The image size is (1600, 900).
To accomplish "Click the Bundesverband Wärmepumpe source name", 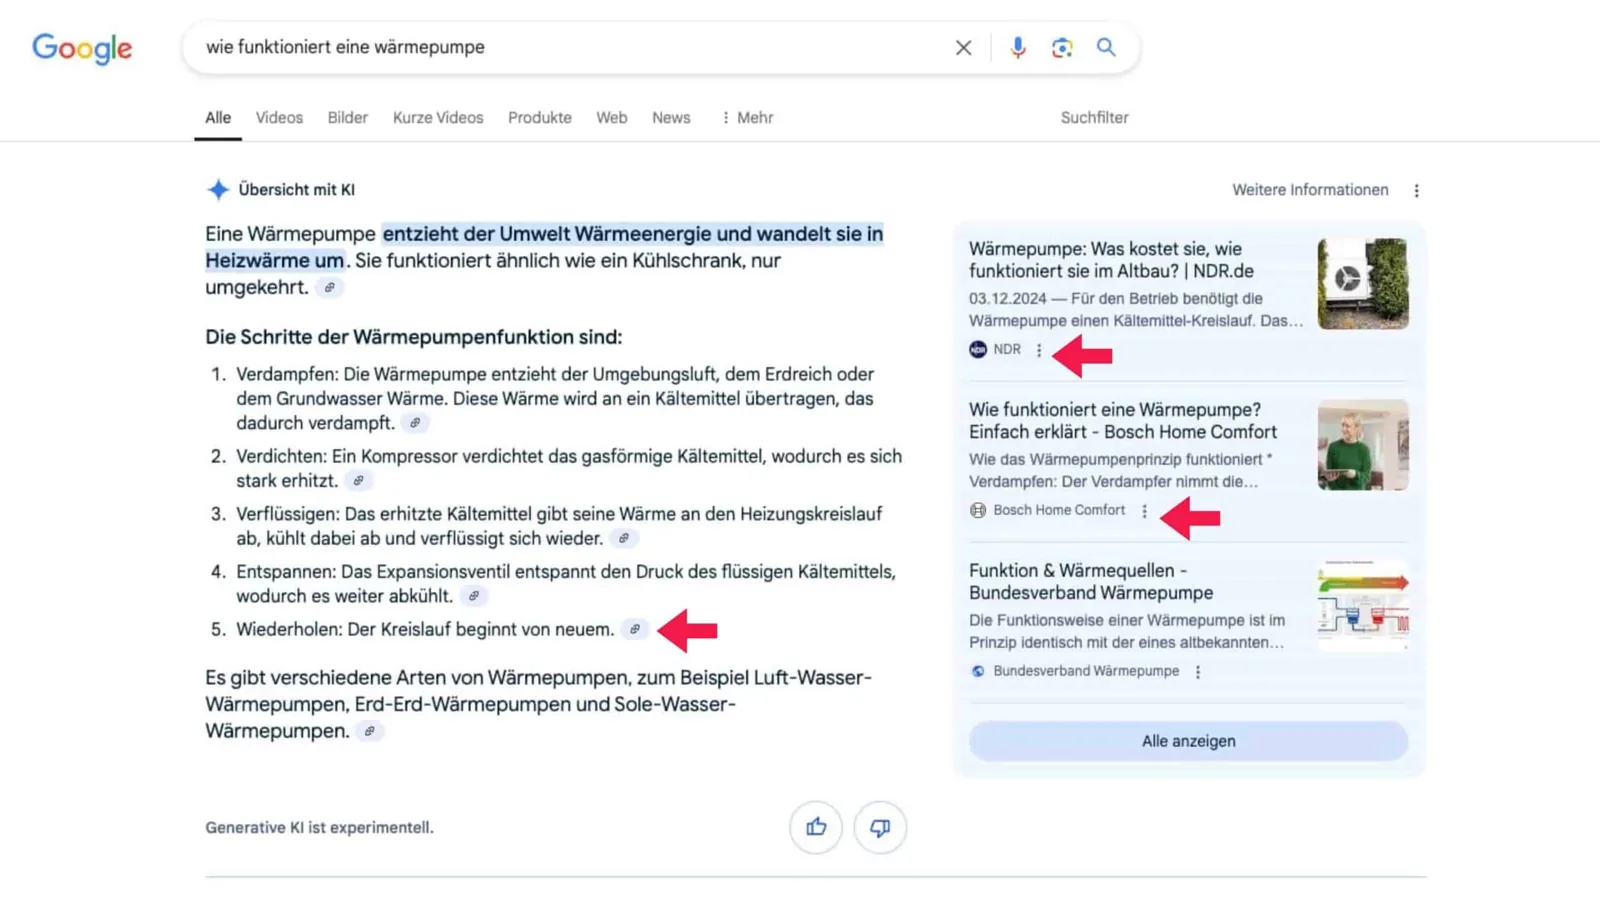I will (x=1086, y=671).
